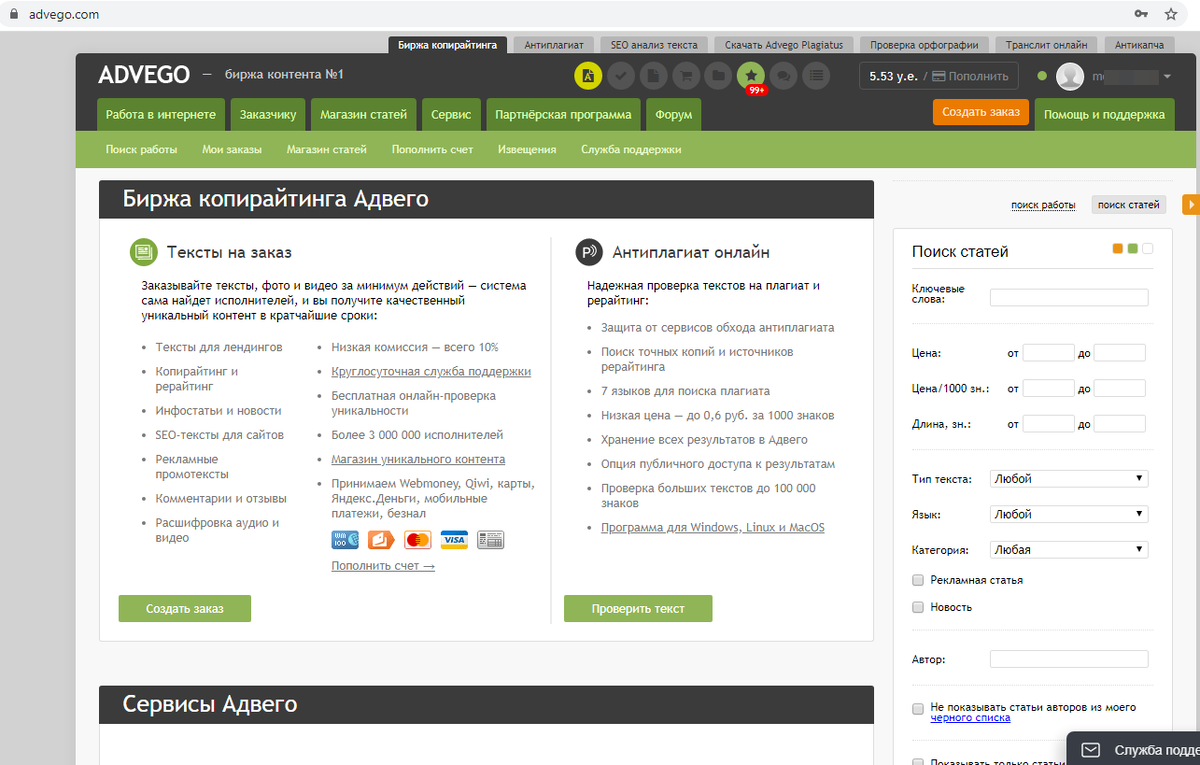Click the orange side arrow tab
1200x765 pixels.
[1191, 204]
